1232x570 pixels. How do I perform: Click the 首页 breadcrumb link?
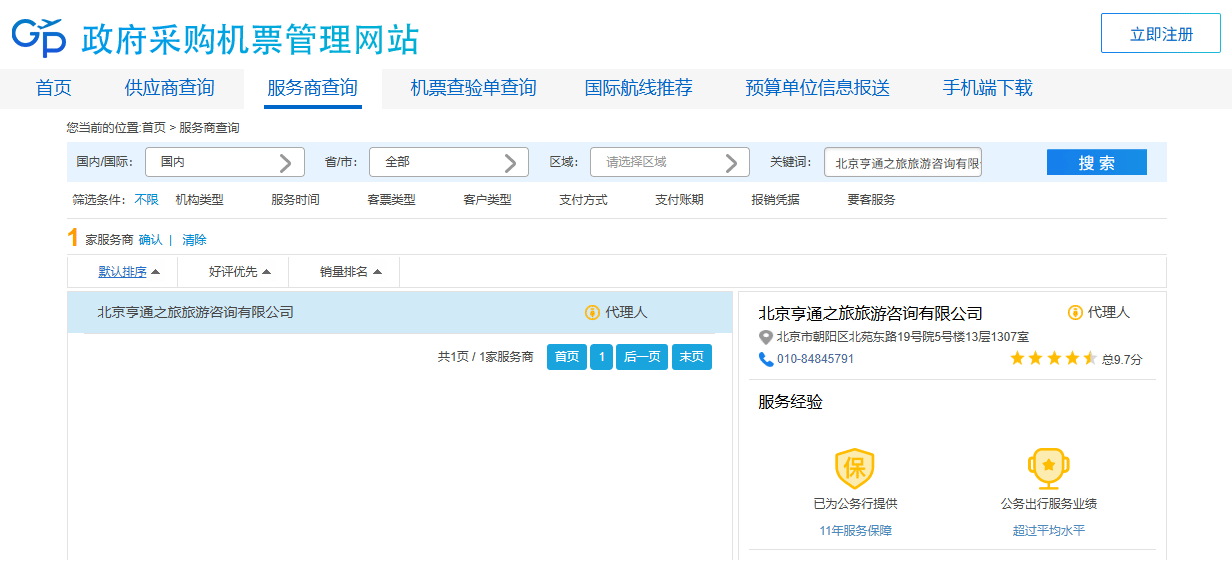154,128
